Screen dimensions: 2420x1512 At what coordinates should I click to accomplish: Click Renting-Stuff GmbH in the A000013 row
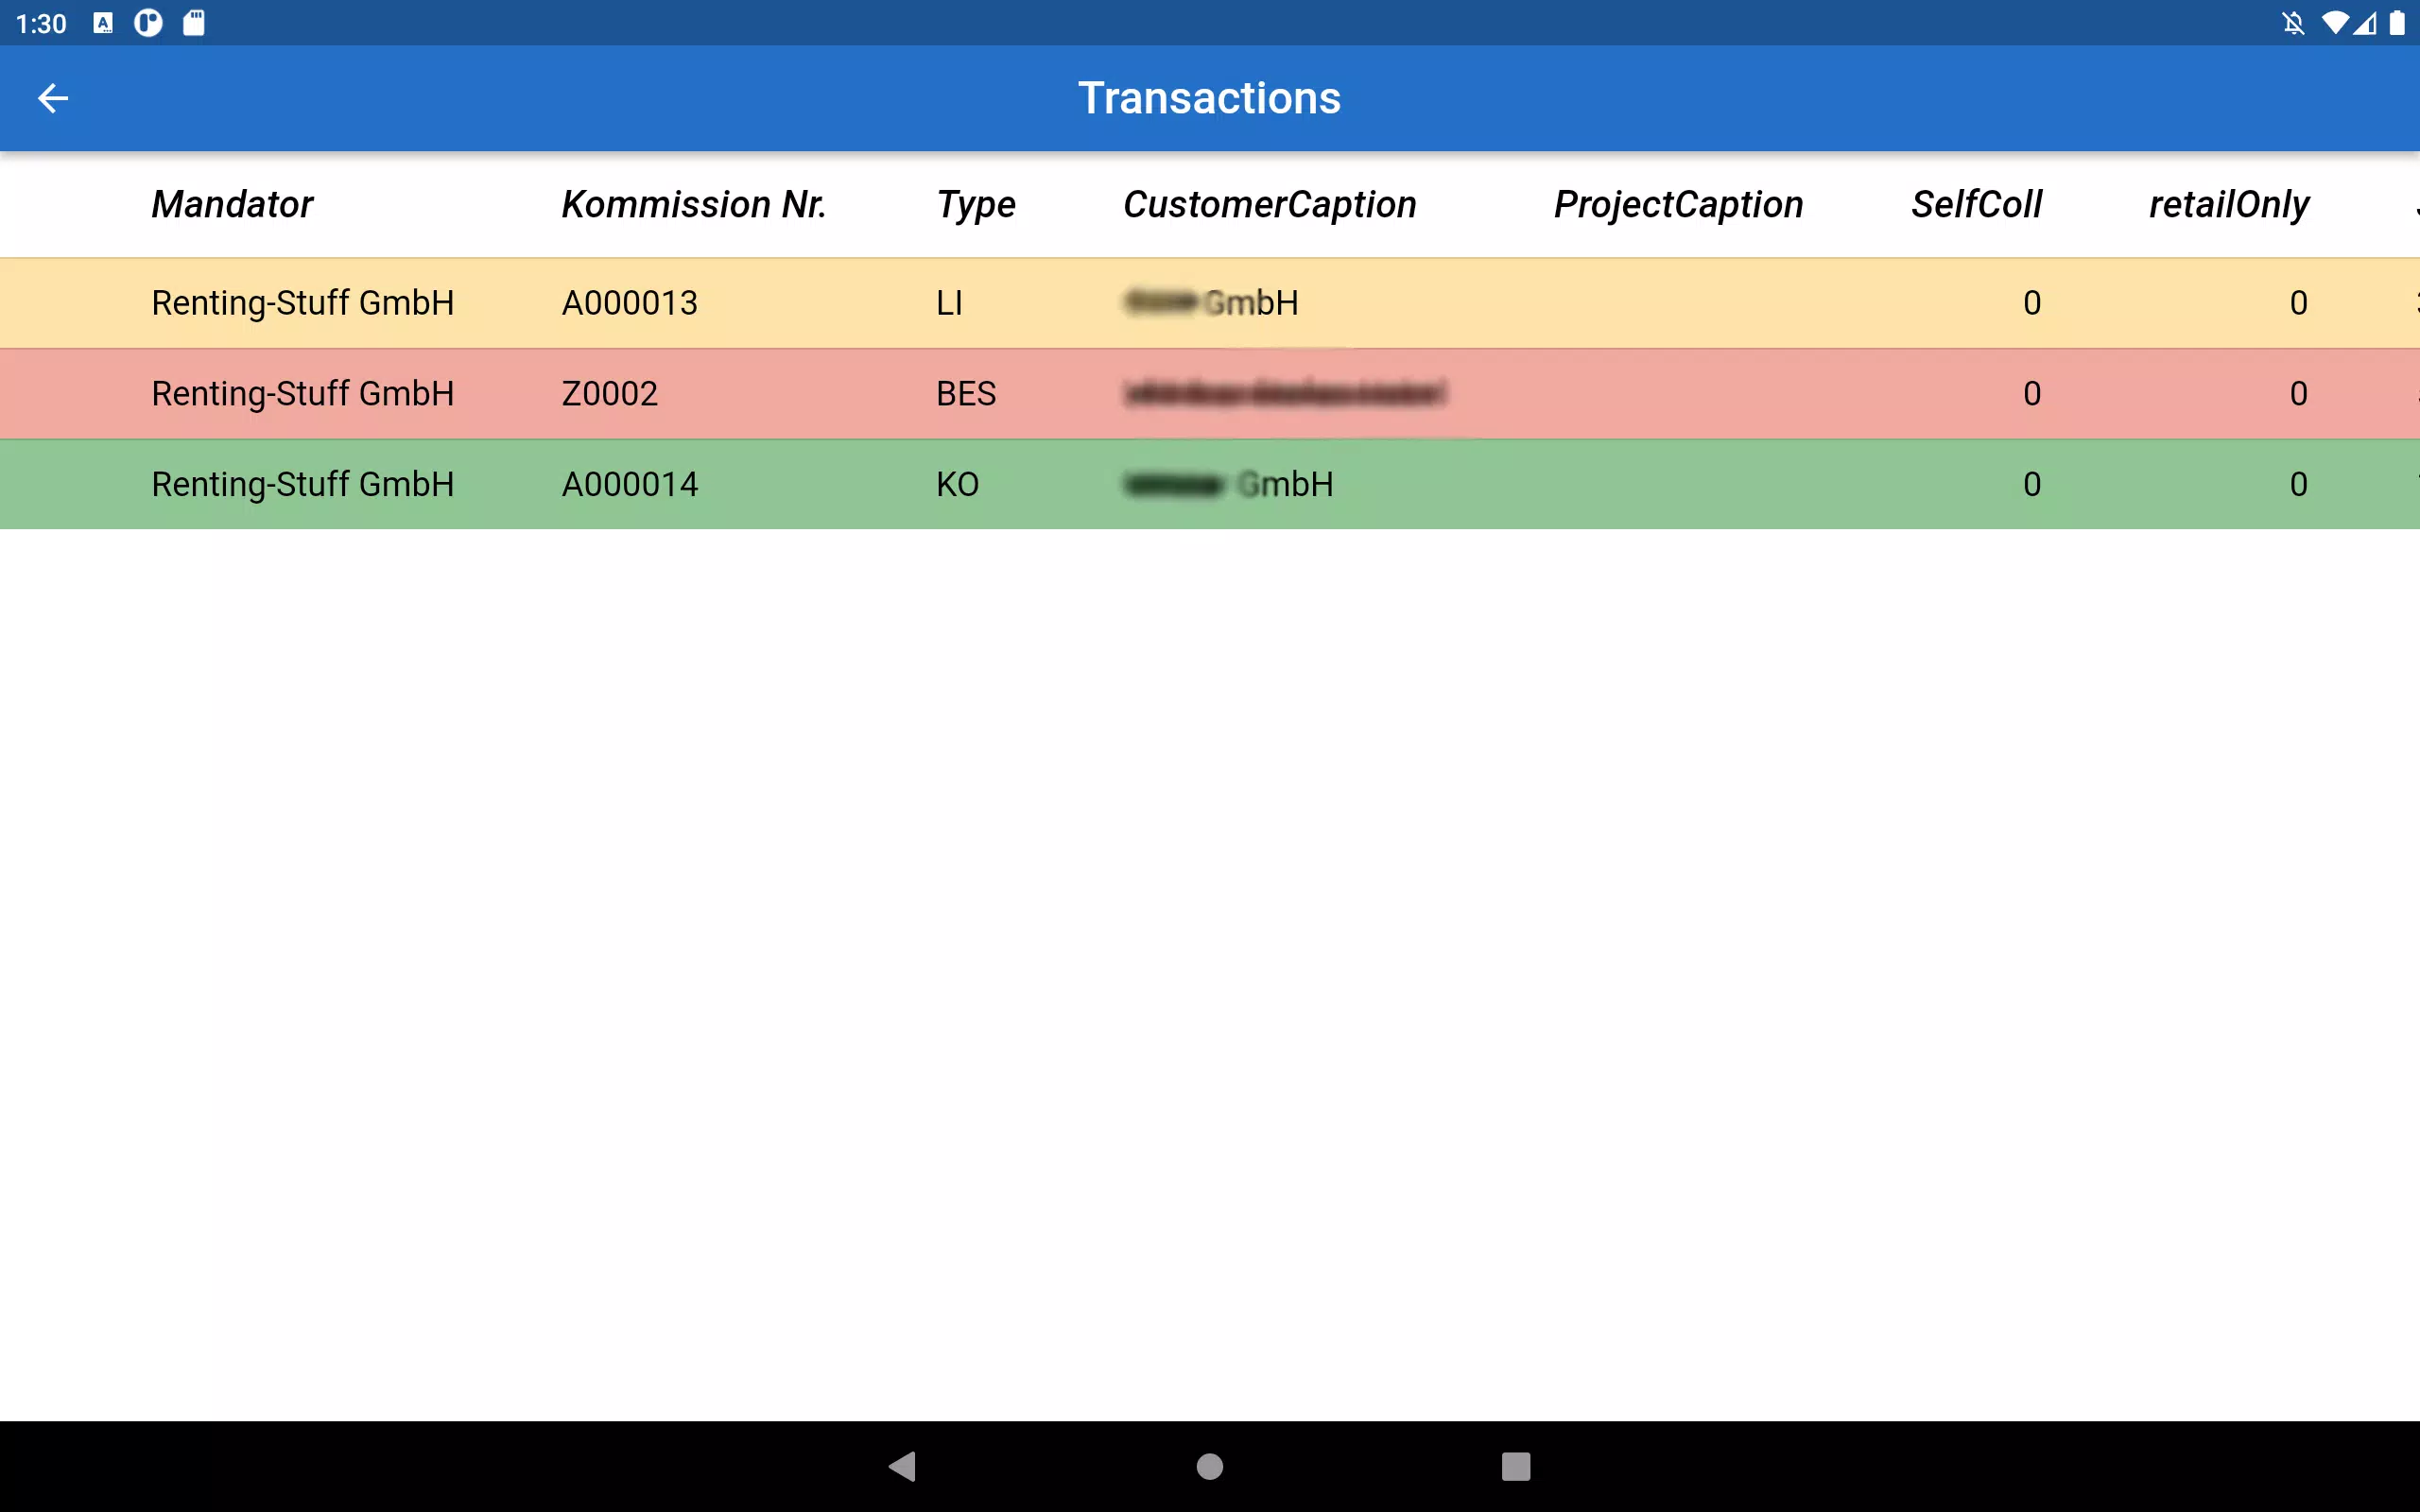[x=303, y=303]
